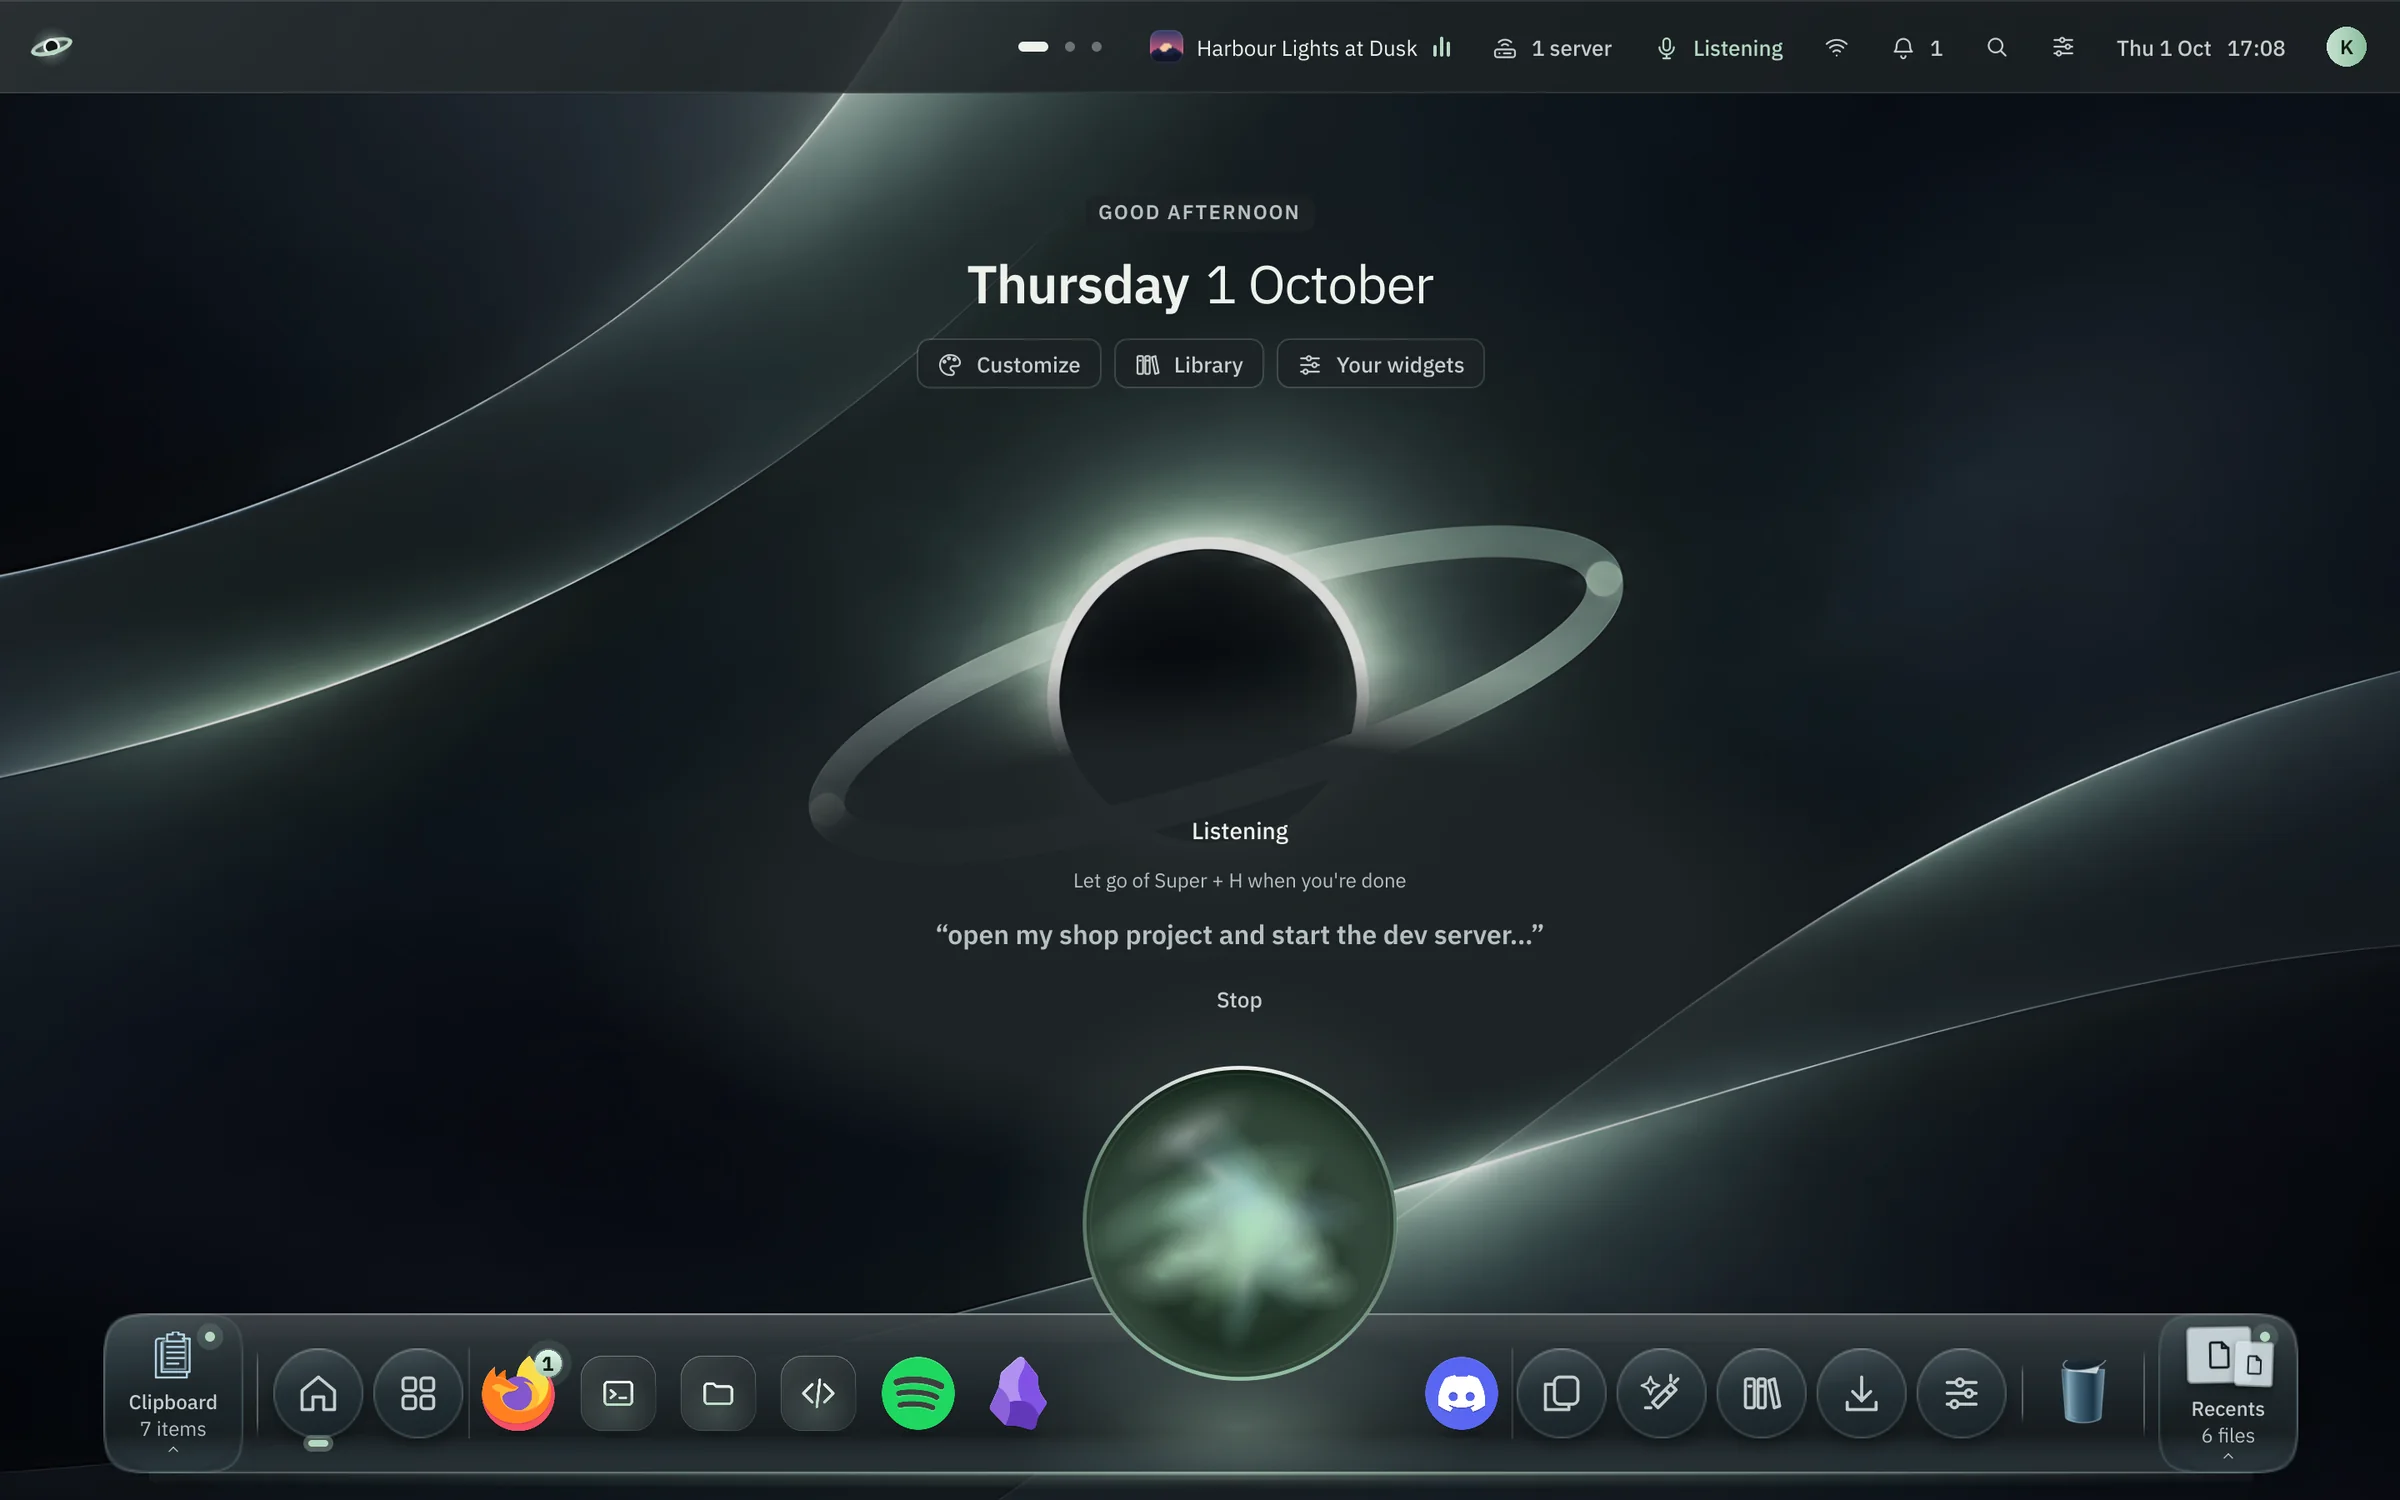The height and width of the screenshot is (1500, 2400).
Task: Open search in the top bar
Action: click(x=1996, y=47)
